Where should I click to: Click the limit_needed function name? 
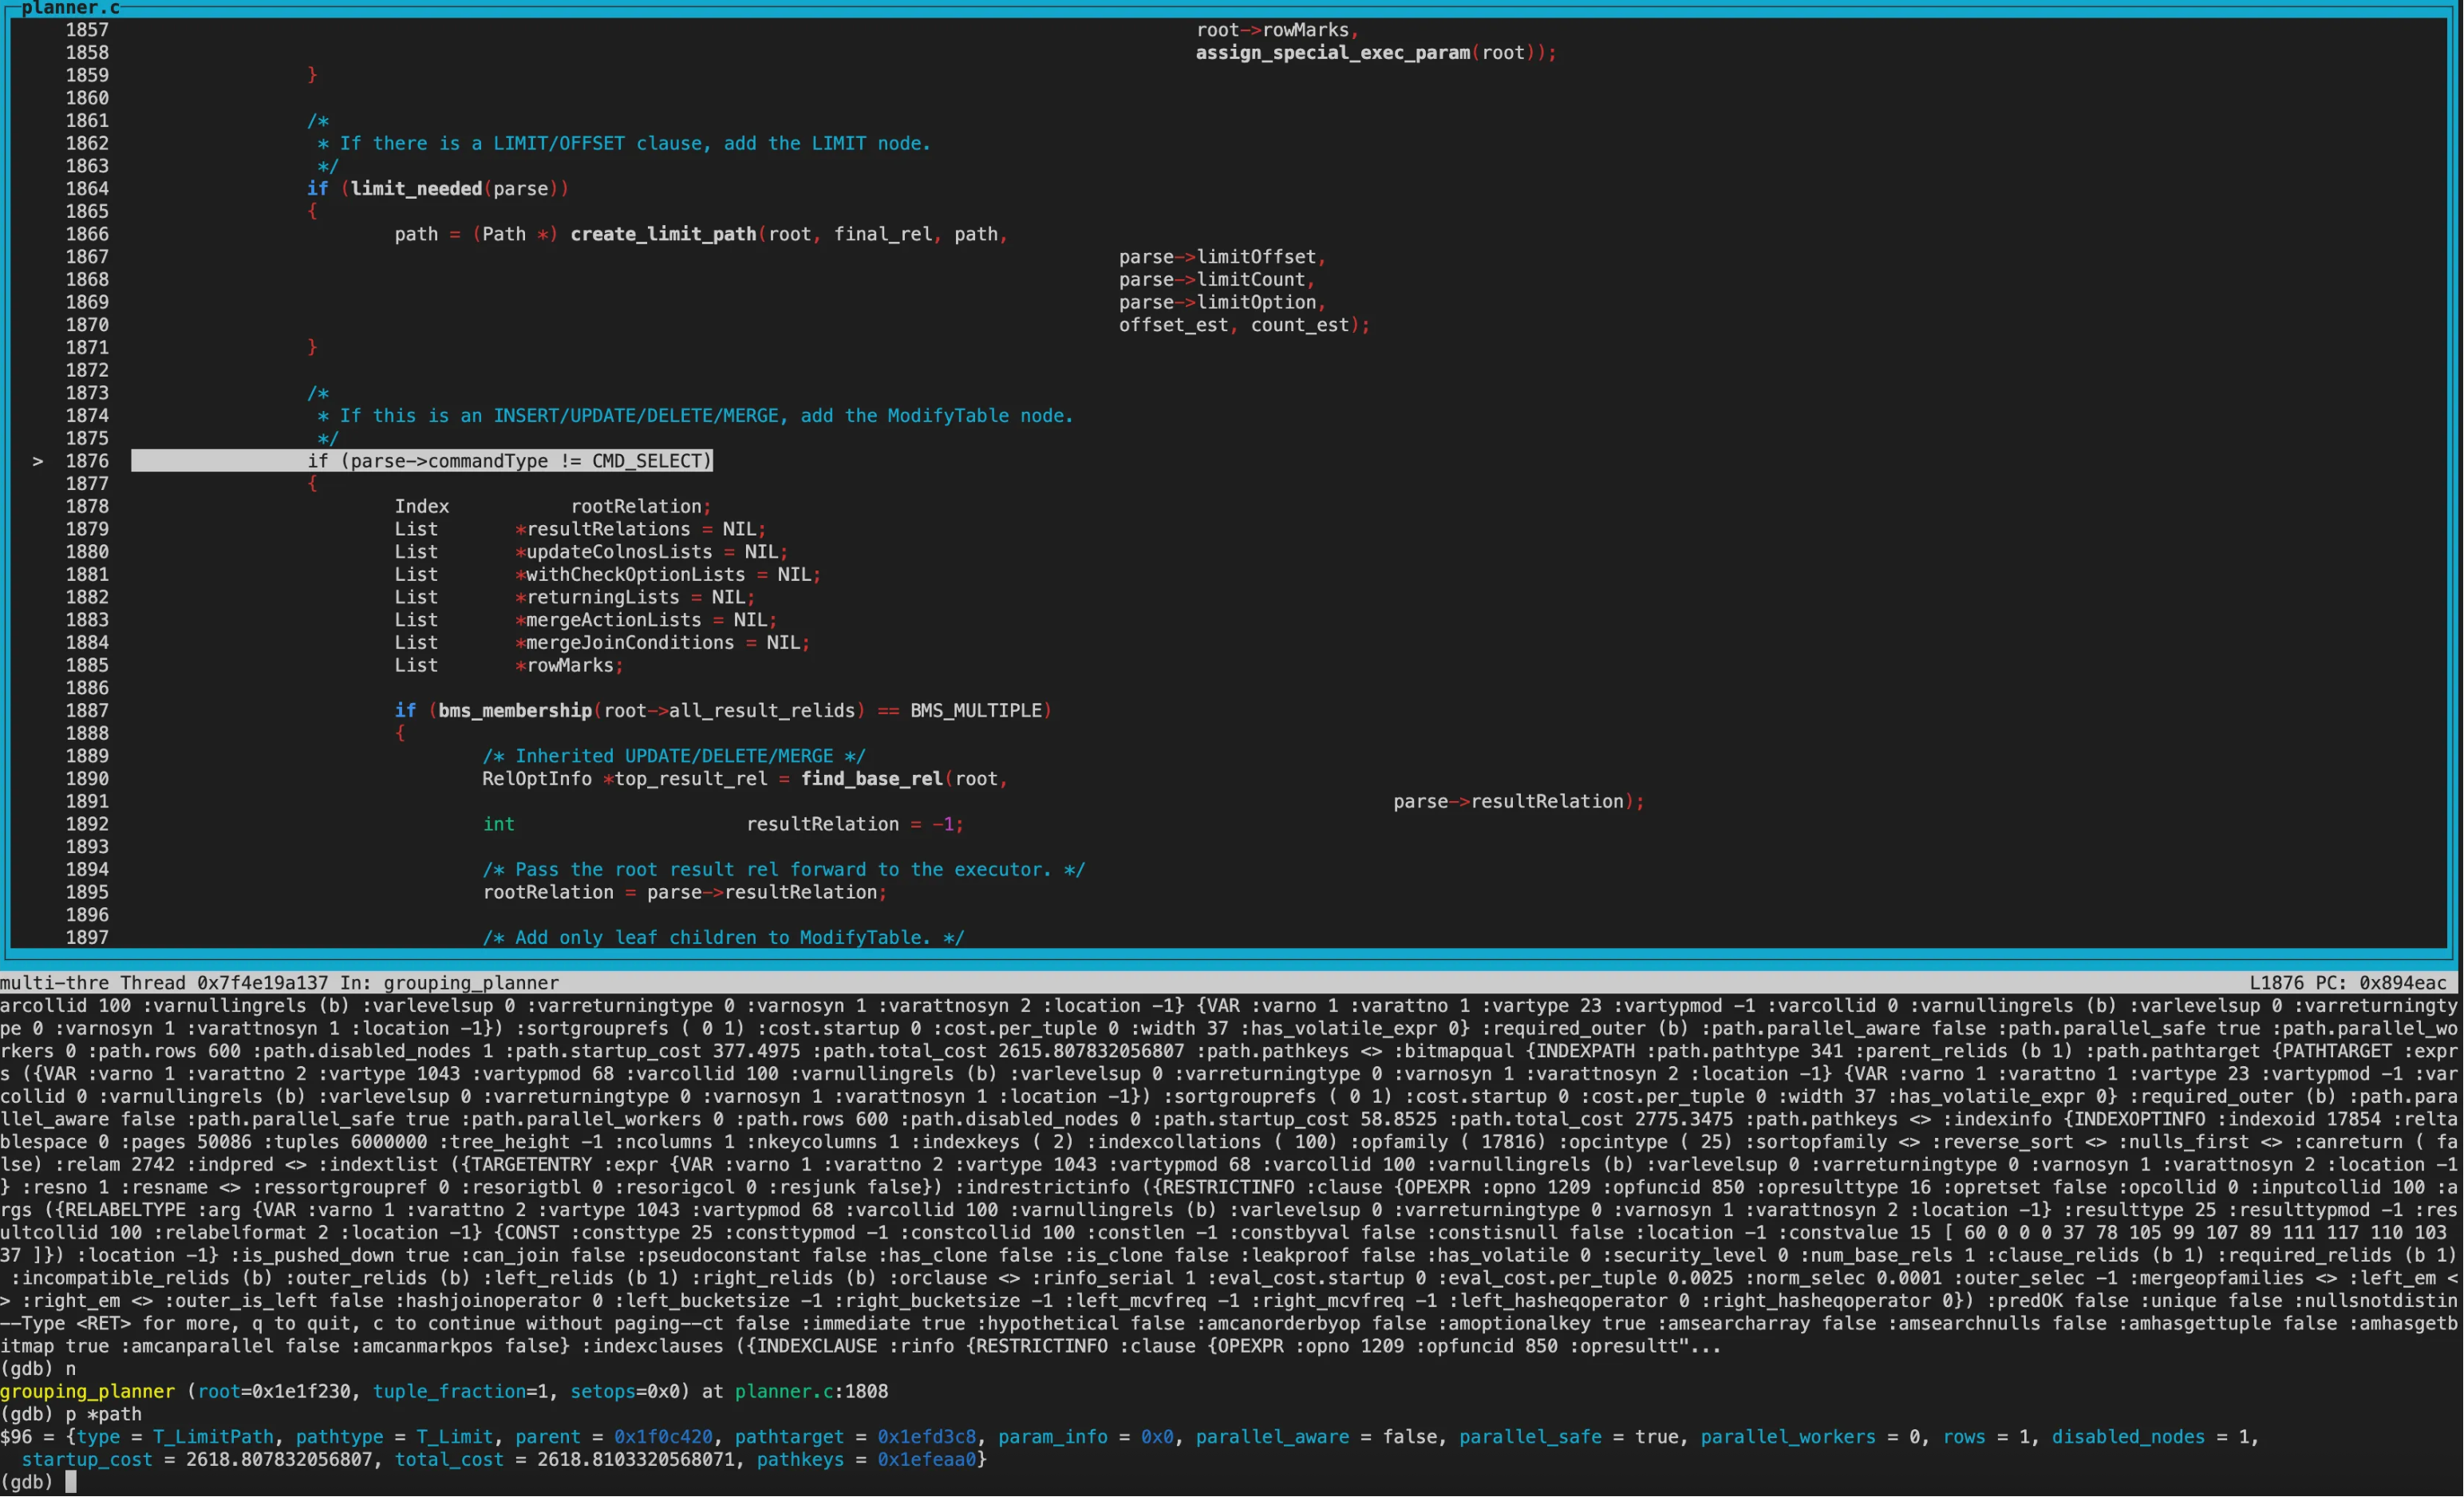pyautogui.click(x=416, y=189)
